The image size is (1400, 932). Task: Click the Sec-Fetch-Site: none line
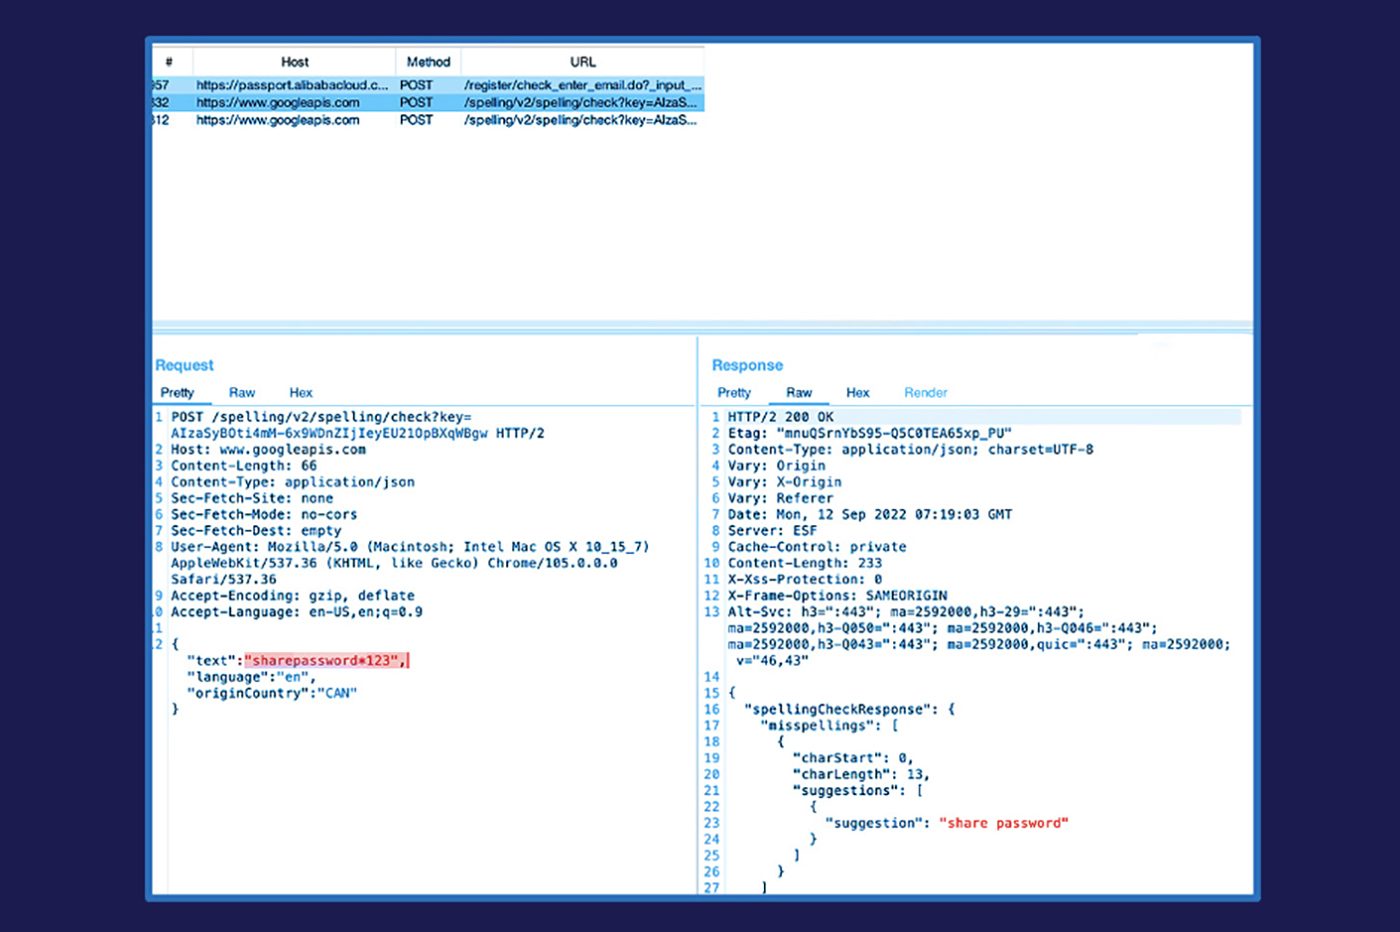pos(252,498)
